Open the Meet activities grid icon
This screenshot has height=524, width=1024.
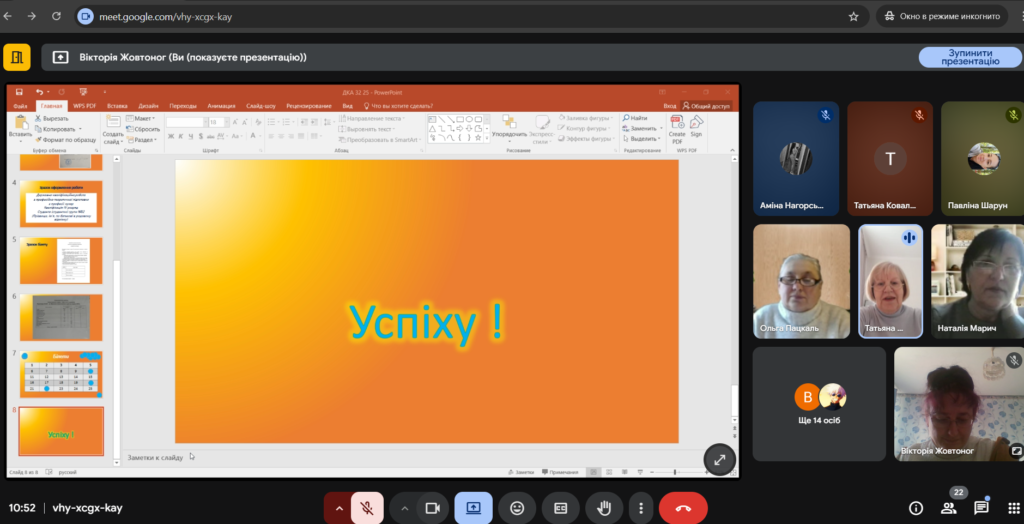tap(1014, 508)
